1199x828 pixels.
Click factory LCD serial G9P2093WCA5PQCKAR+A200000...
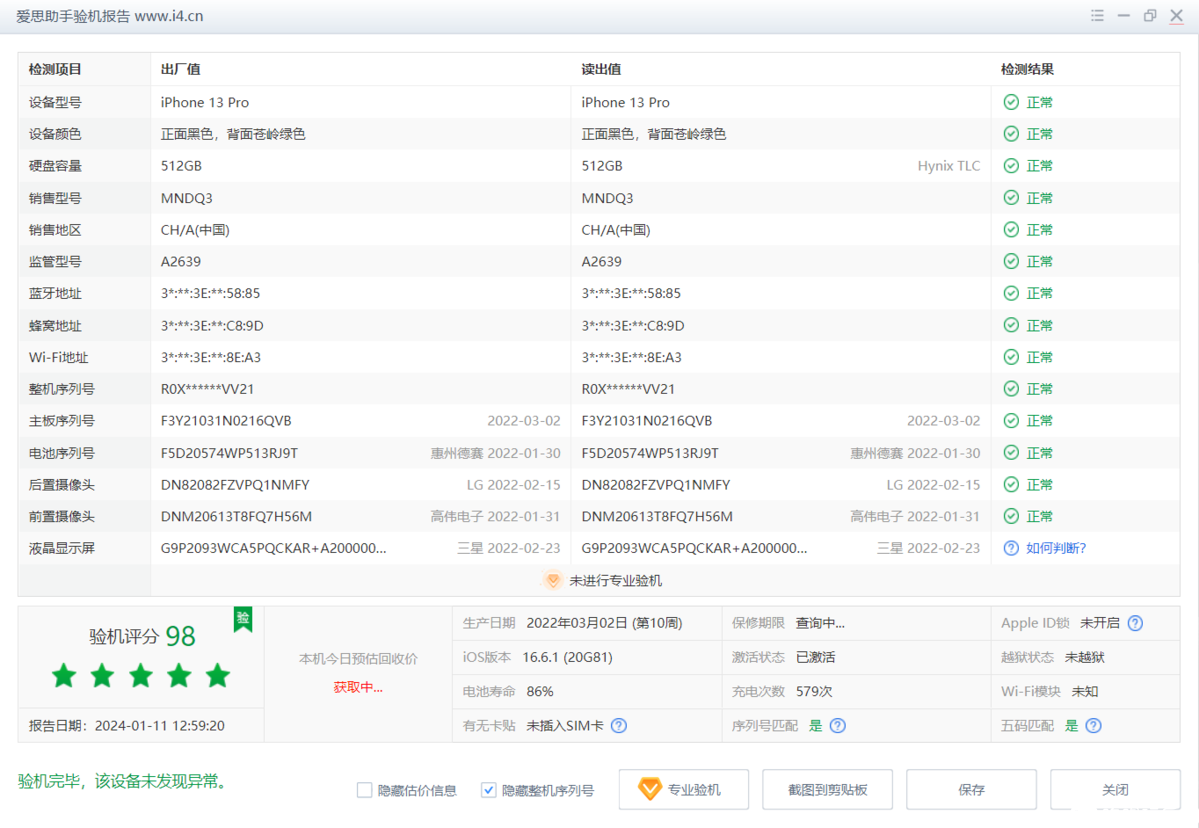pos(274,548)
